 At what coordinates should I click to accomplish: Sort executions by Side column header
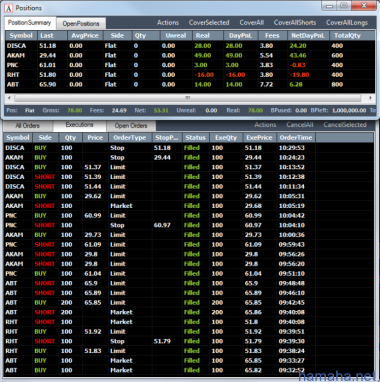(x=45, y=138)
